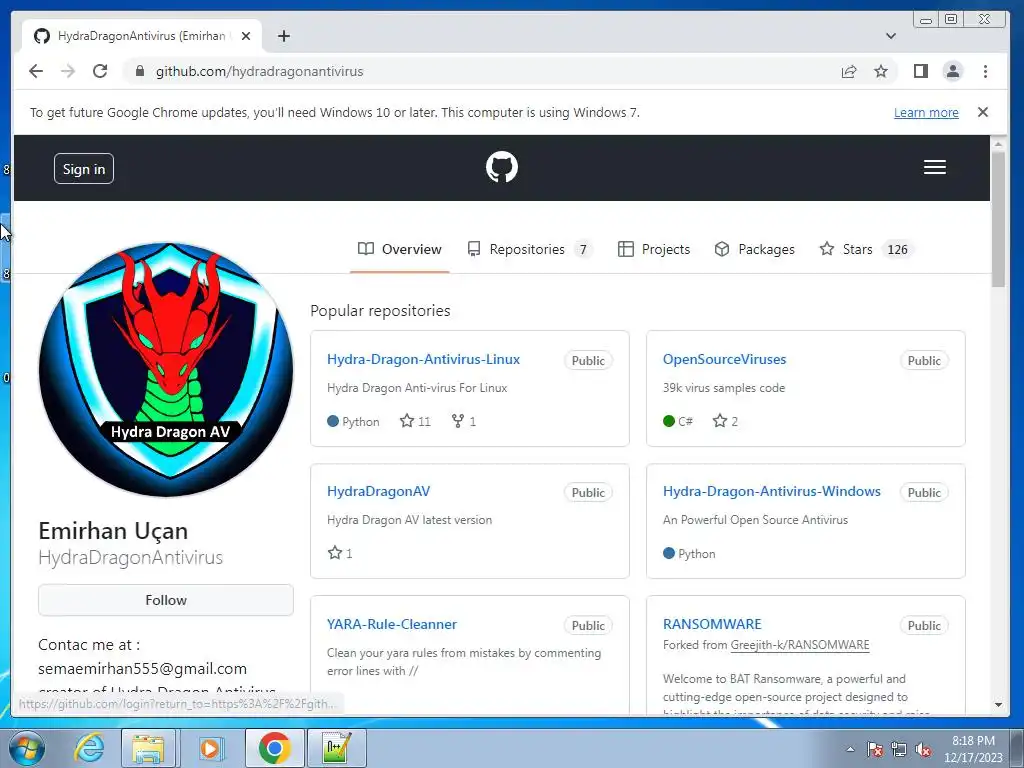Expand the tab search dropdown arrow
The height and width of the screenshot is (768, 1024).
[891, 36]
